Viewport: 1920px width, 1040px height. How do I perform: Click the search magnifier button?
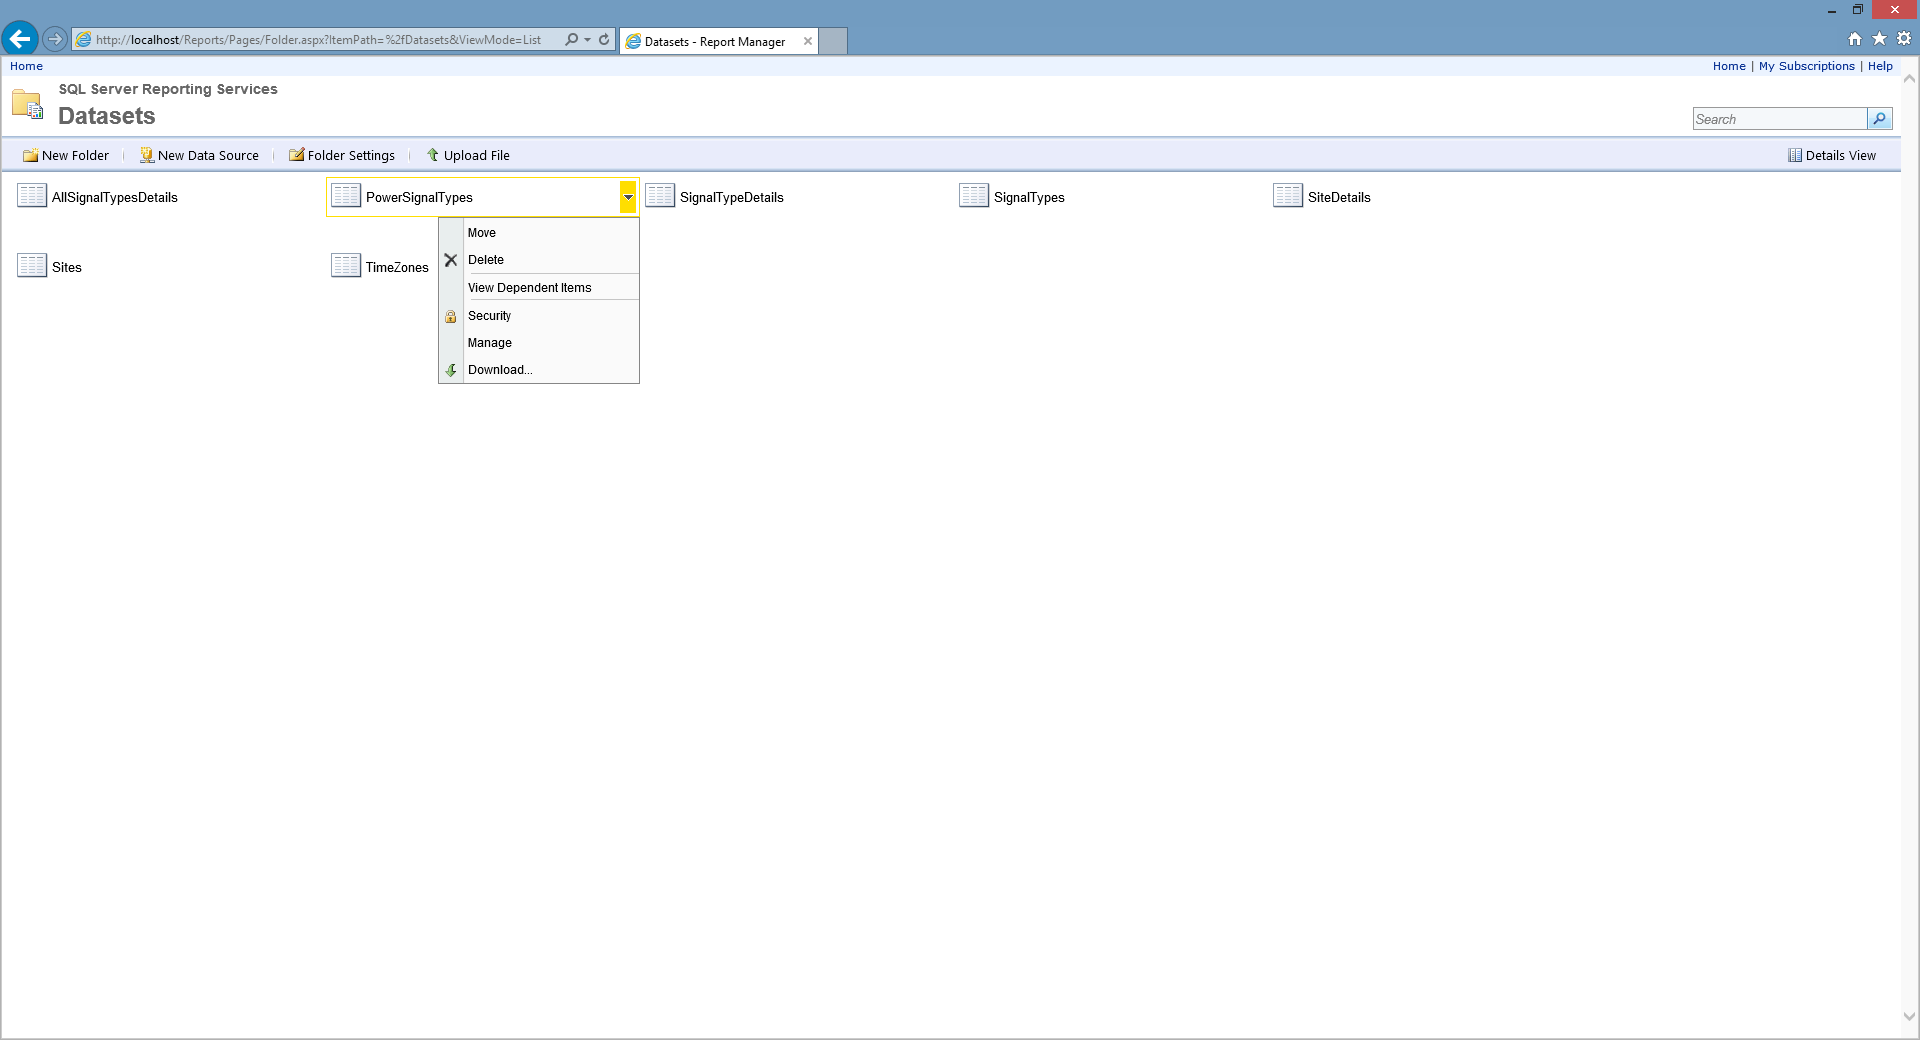(1879, 119)
